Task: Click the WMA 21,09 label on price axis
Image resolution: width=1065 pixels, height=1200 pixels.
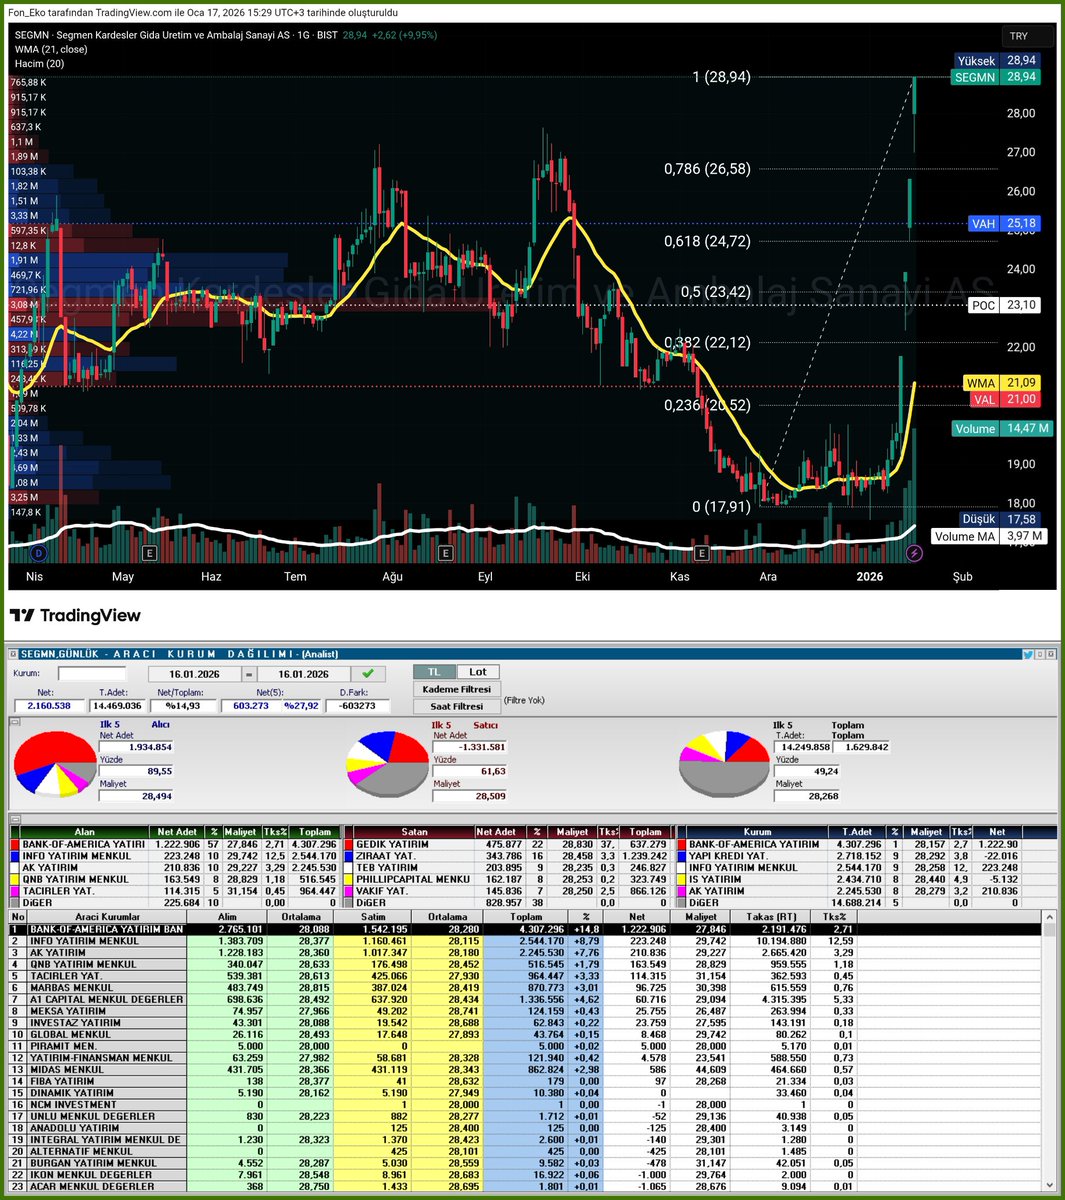Action: [x=1002, y=383]
